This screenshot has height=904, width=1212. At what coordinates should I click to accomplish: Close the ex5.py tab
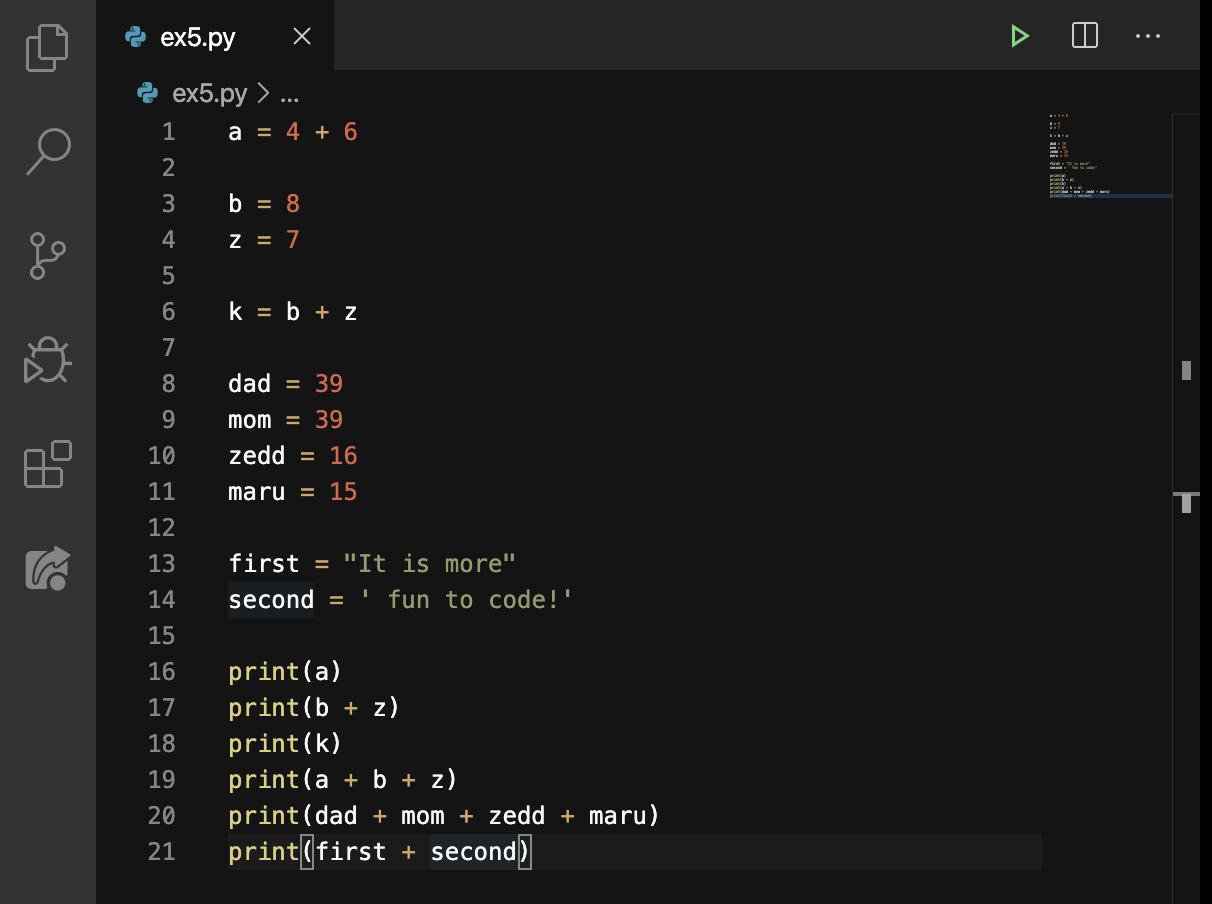[x=302, y=36]
